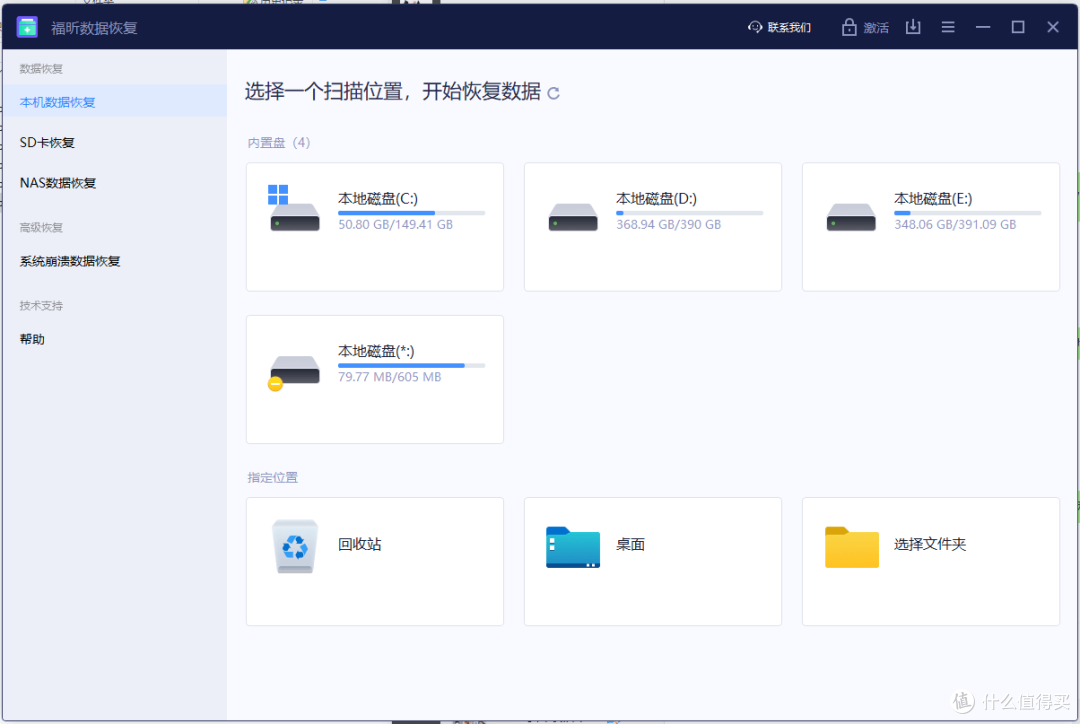Select the 本地磁盘(D:) label

(x=656, y=198)
